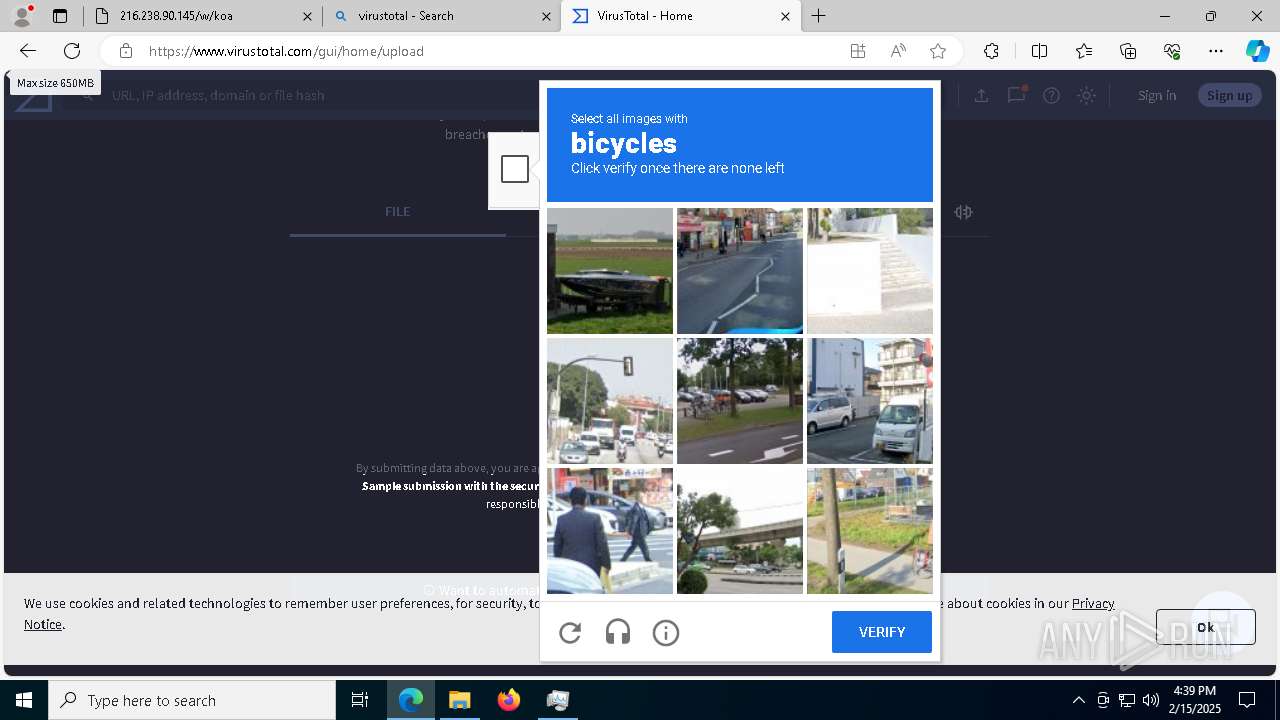Image resolution: width=1280 pixels, height=720 pixels.
Task: Select the captcha tile with white stairs
Action: tap(870, 271)
